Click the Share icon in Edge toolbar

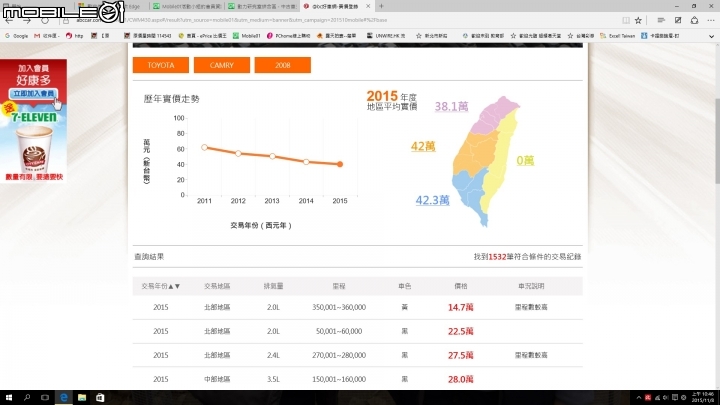point(694,20)
